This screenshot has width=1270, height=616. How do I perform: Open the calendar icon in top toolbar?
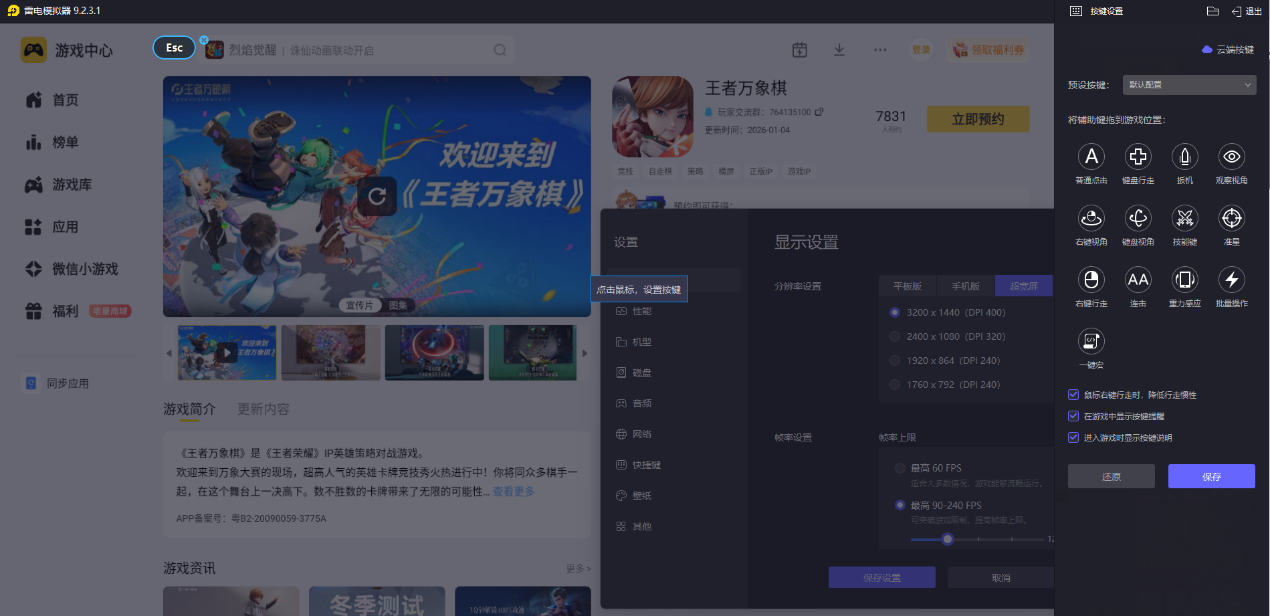[x=799, y=50]
